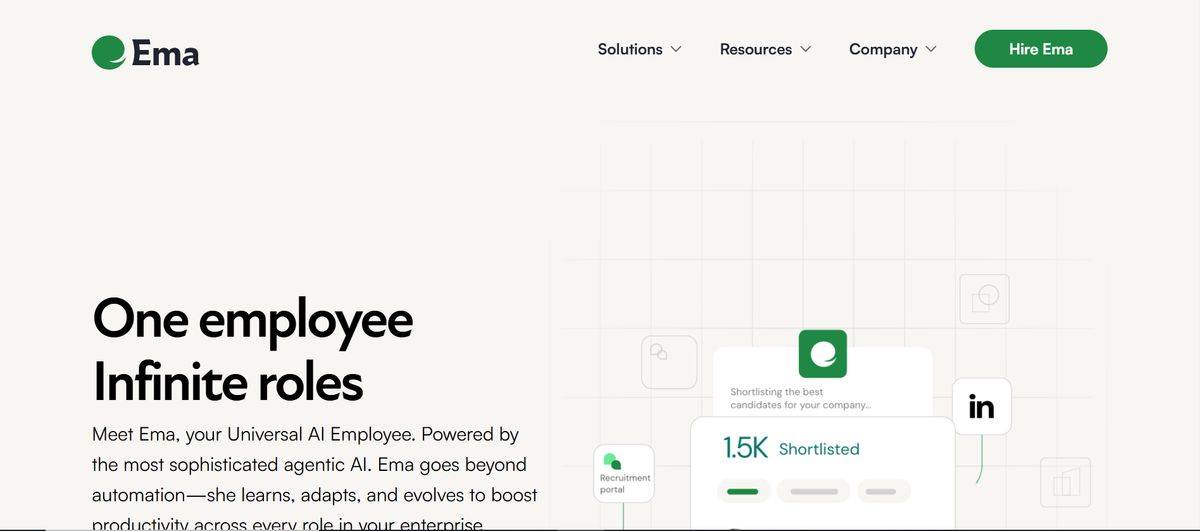Click the faded bar chart icon tile
Image resolution: width=1200 pixels, height=531 pixels.
[x=1065, y=482]
